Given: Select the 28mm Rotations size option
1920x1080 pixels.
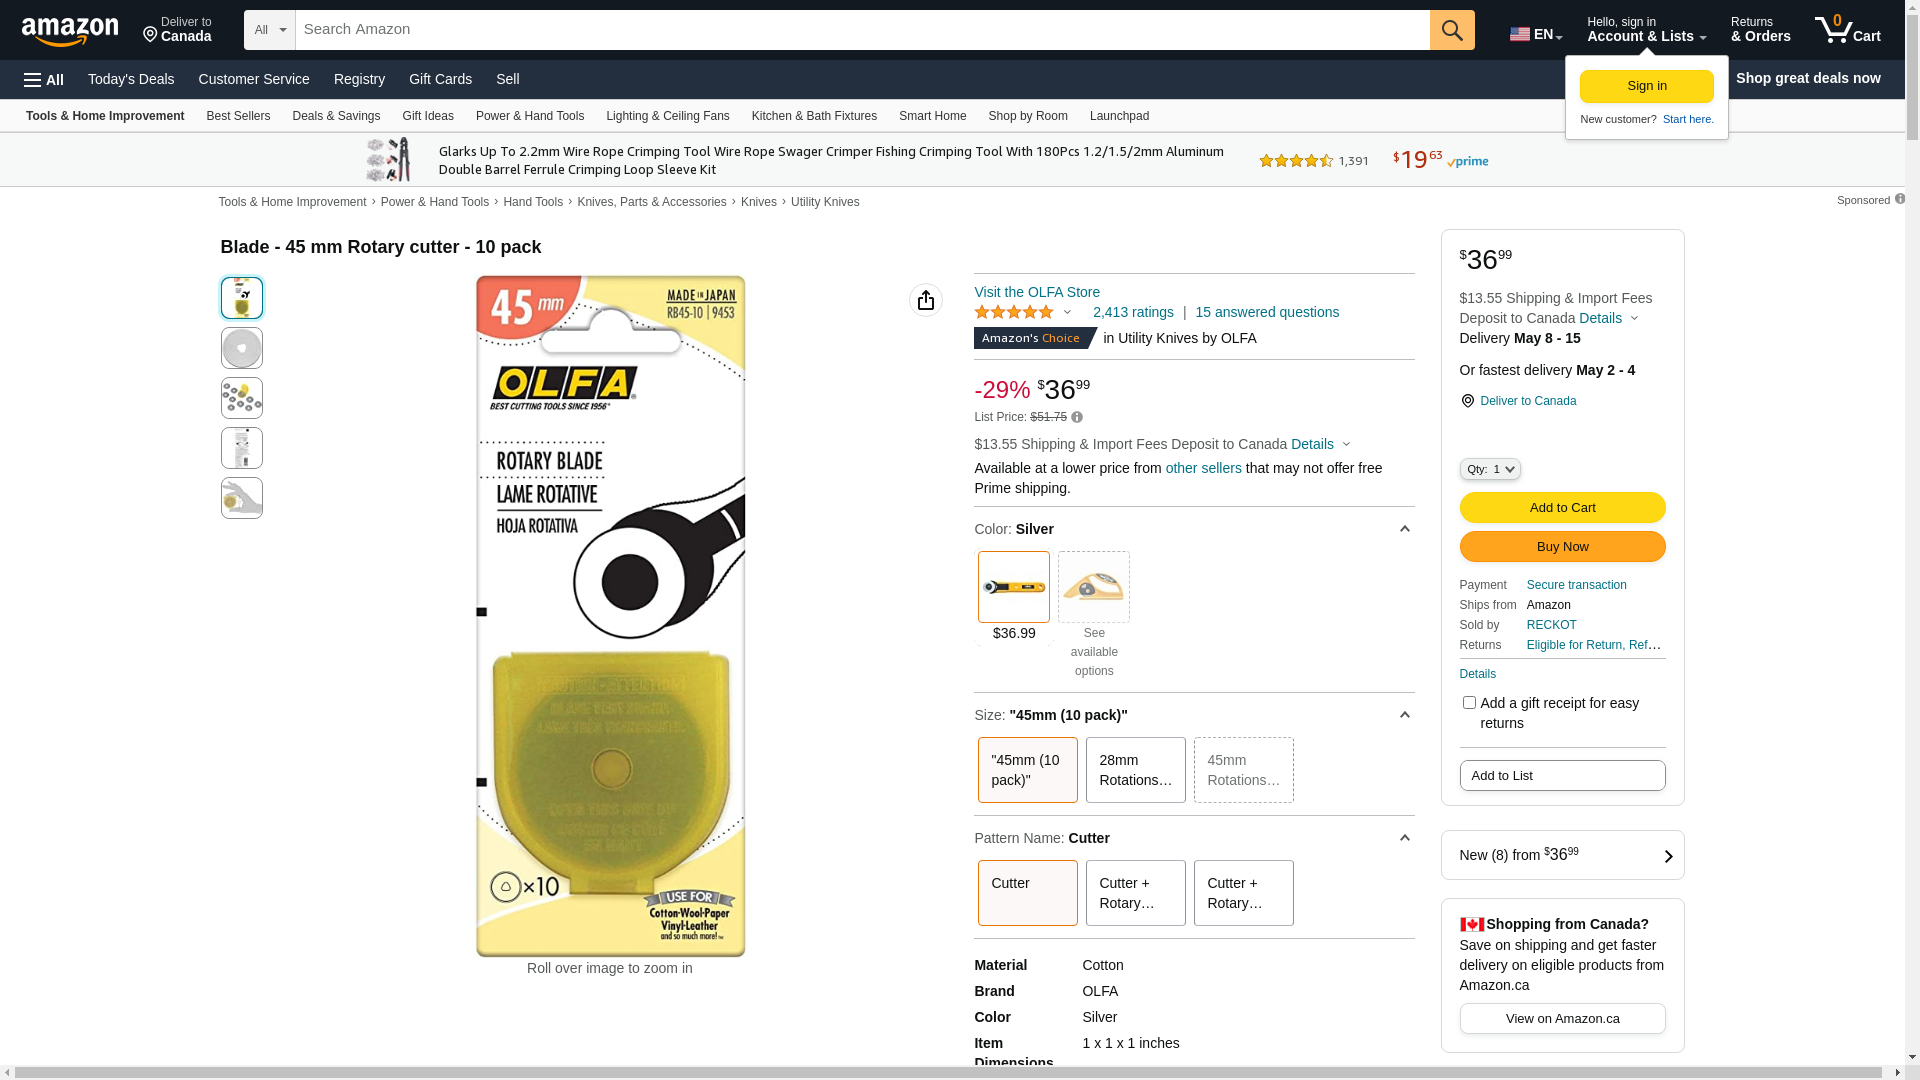Looking at the screenshot, I should [x=1135, y=770].
